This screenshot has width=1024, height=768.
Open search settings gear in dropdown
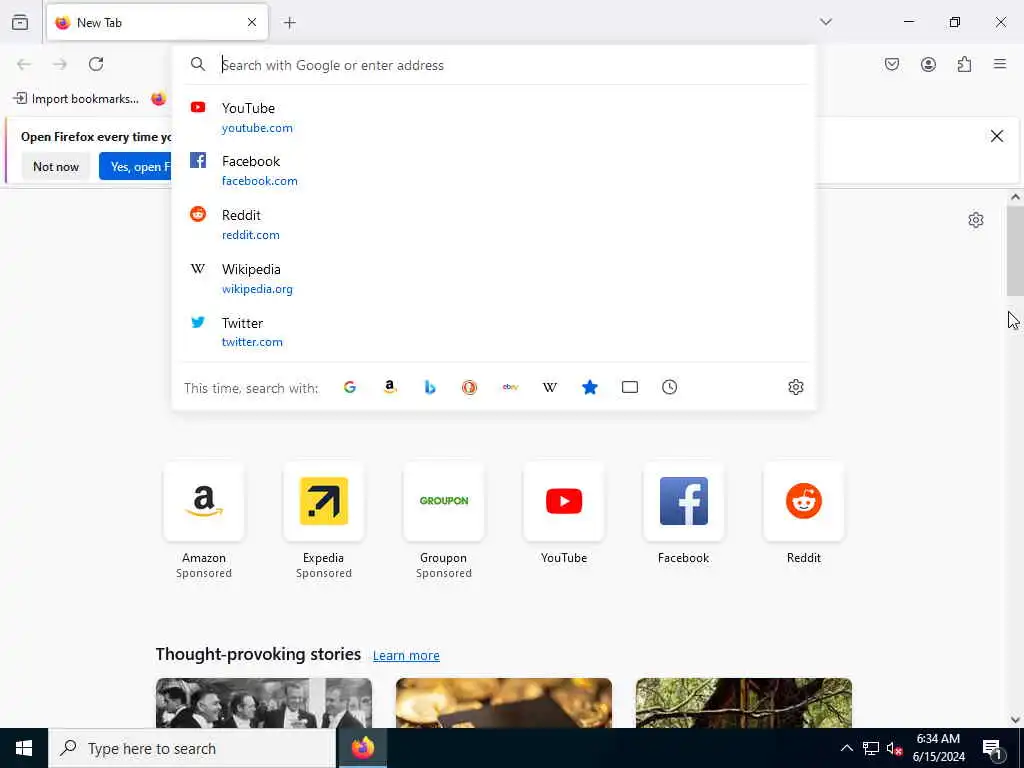795,387
